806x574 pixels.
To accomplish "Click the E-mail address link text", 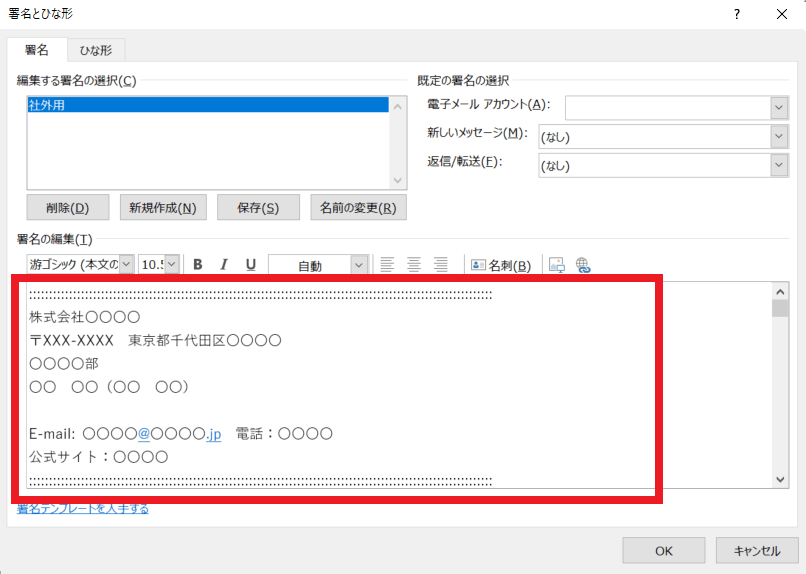I will pos(152,434).
